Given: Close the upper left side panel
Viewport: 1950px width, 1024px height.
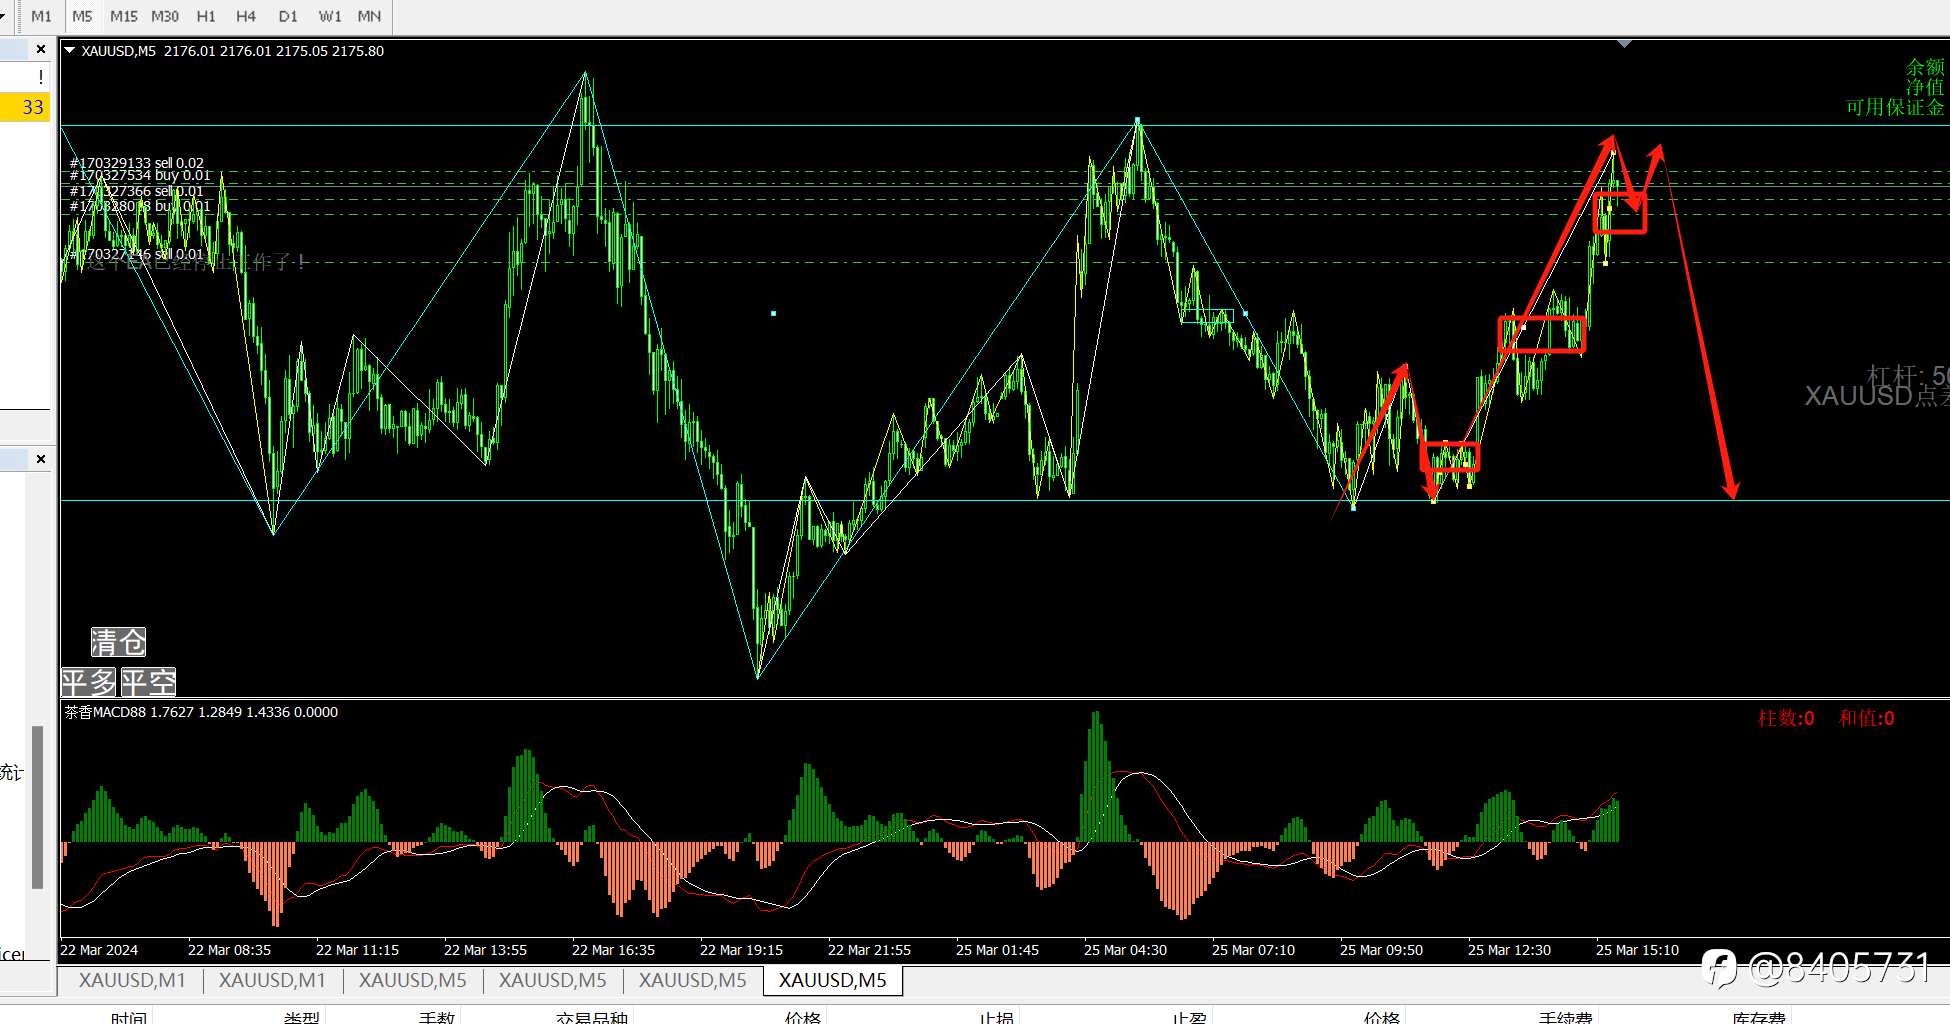Looking at the screenshot, I should (41, 49).
